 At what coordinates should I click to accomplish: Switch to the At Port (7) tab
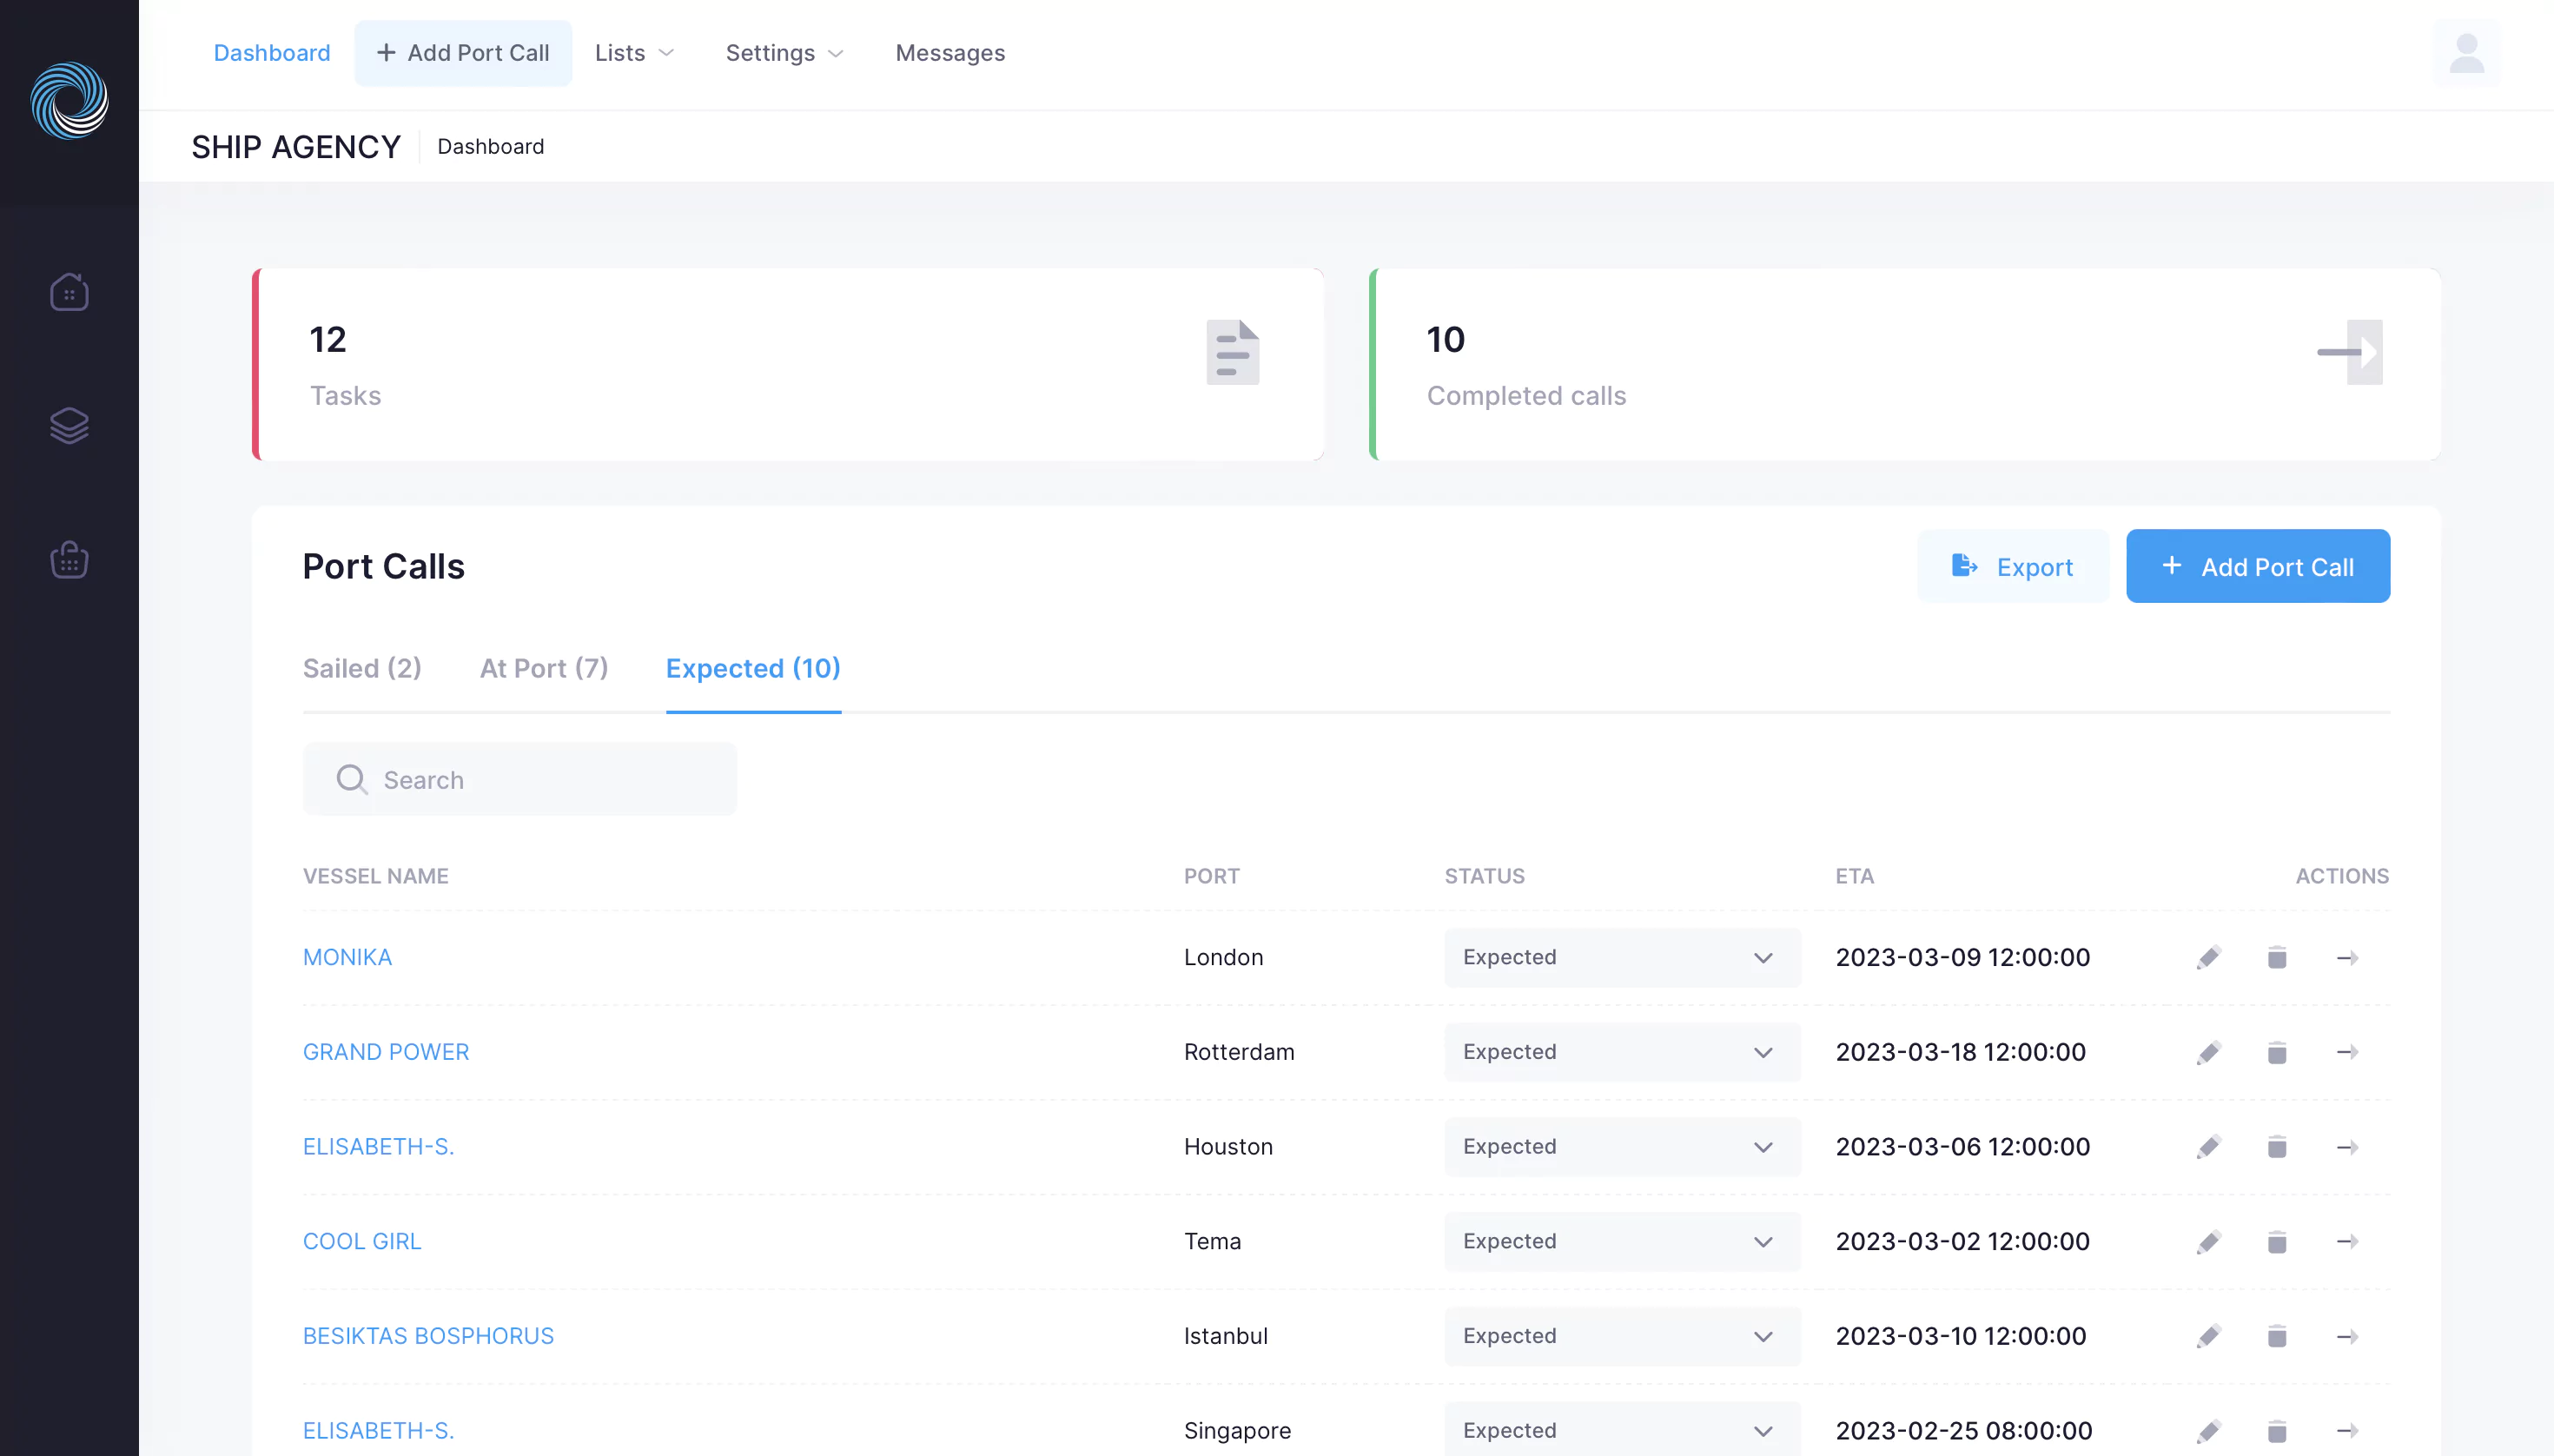pyautogui.click(x=543, y=668)
